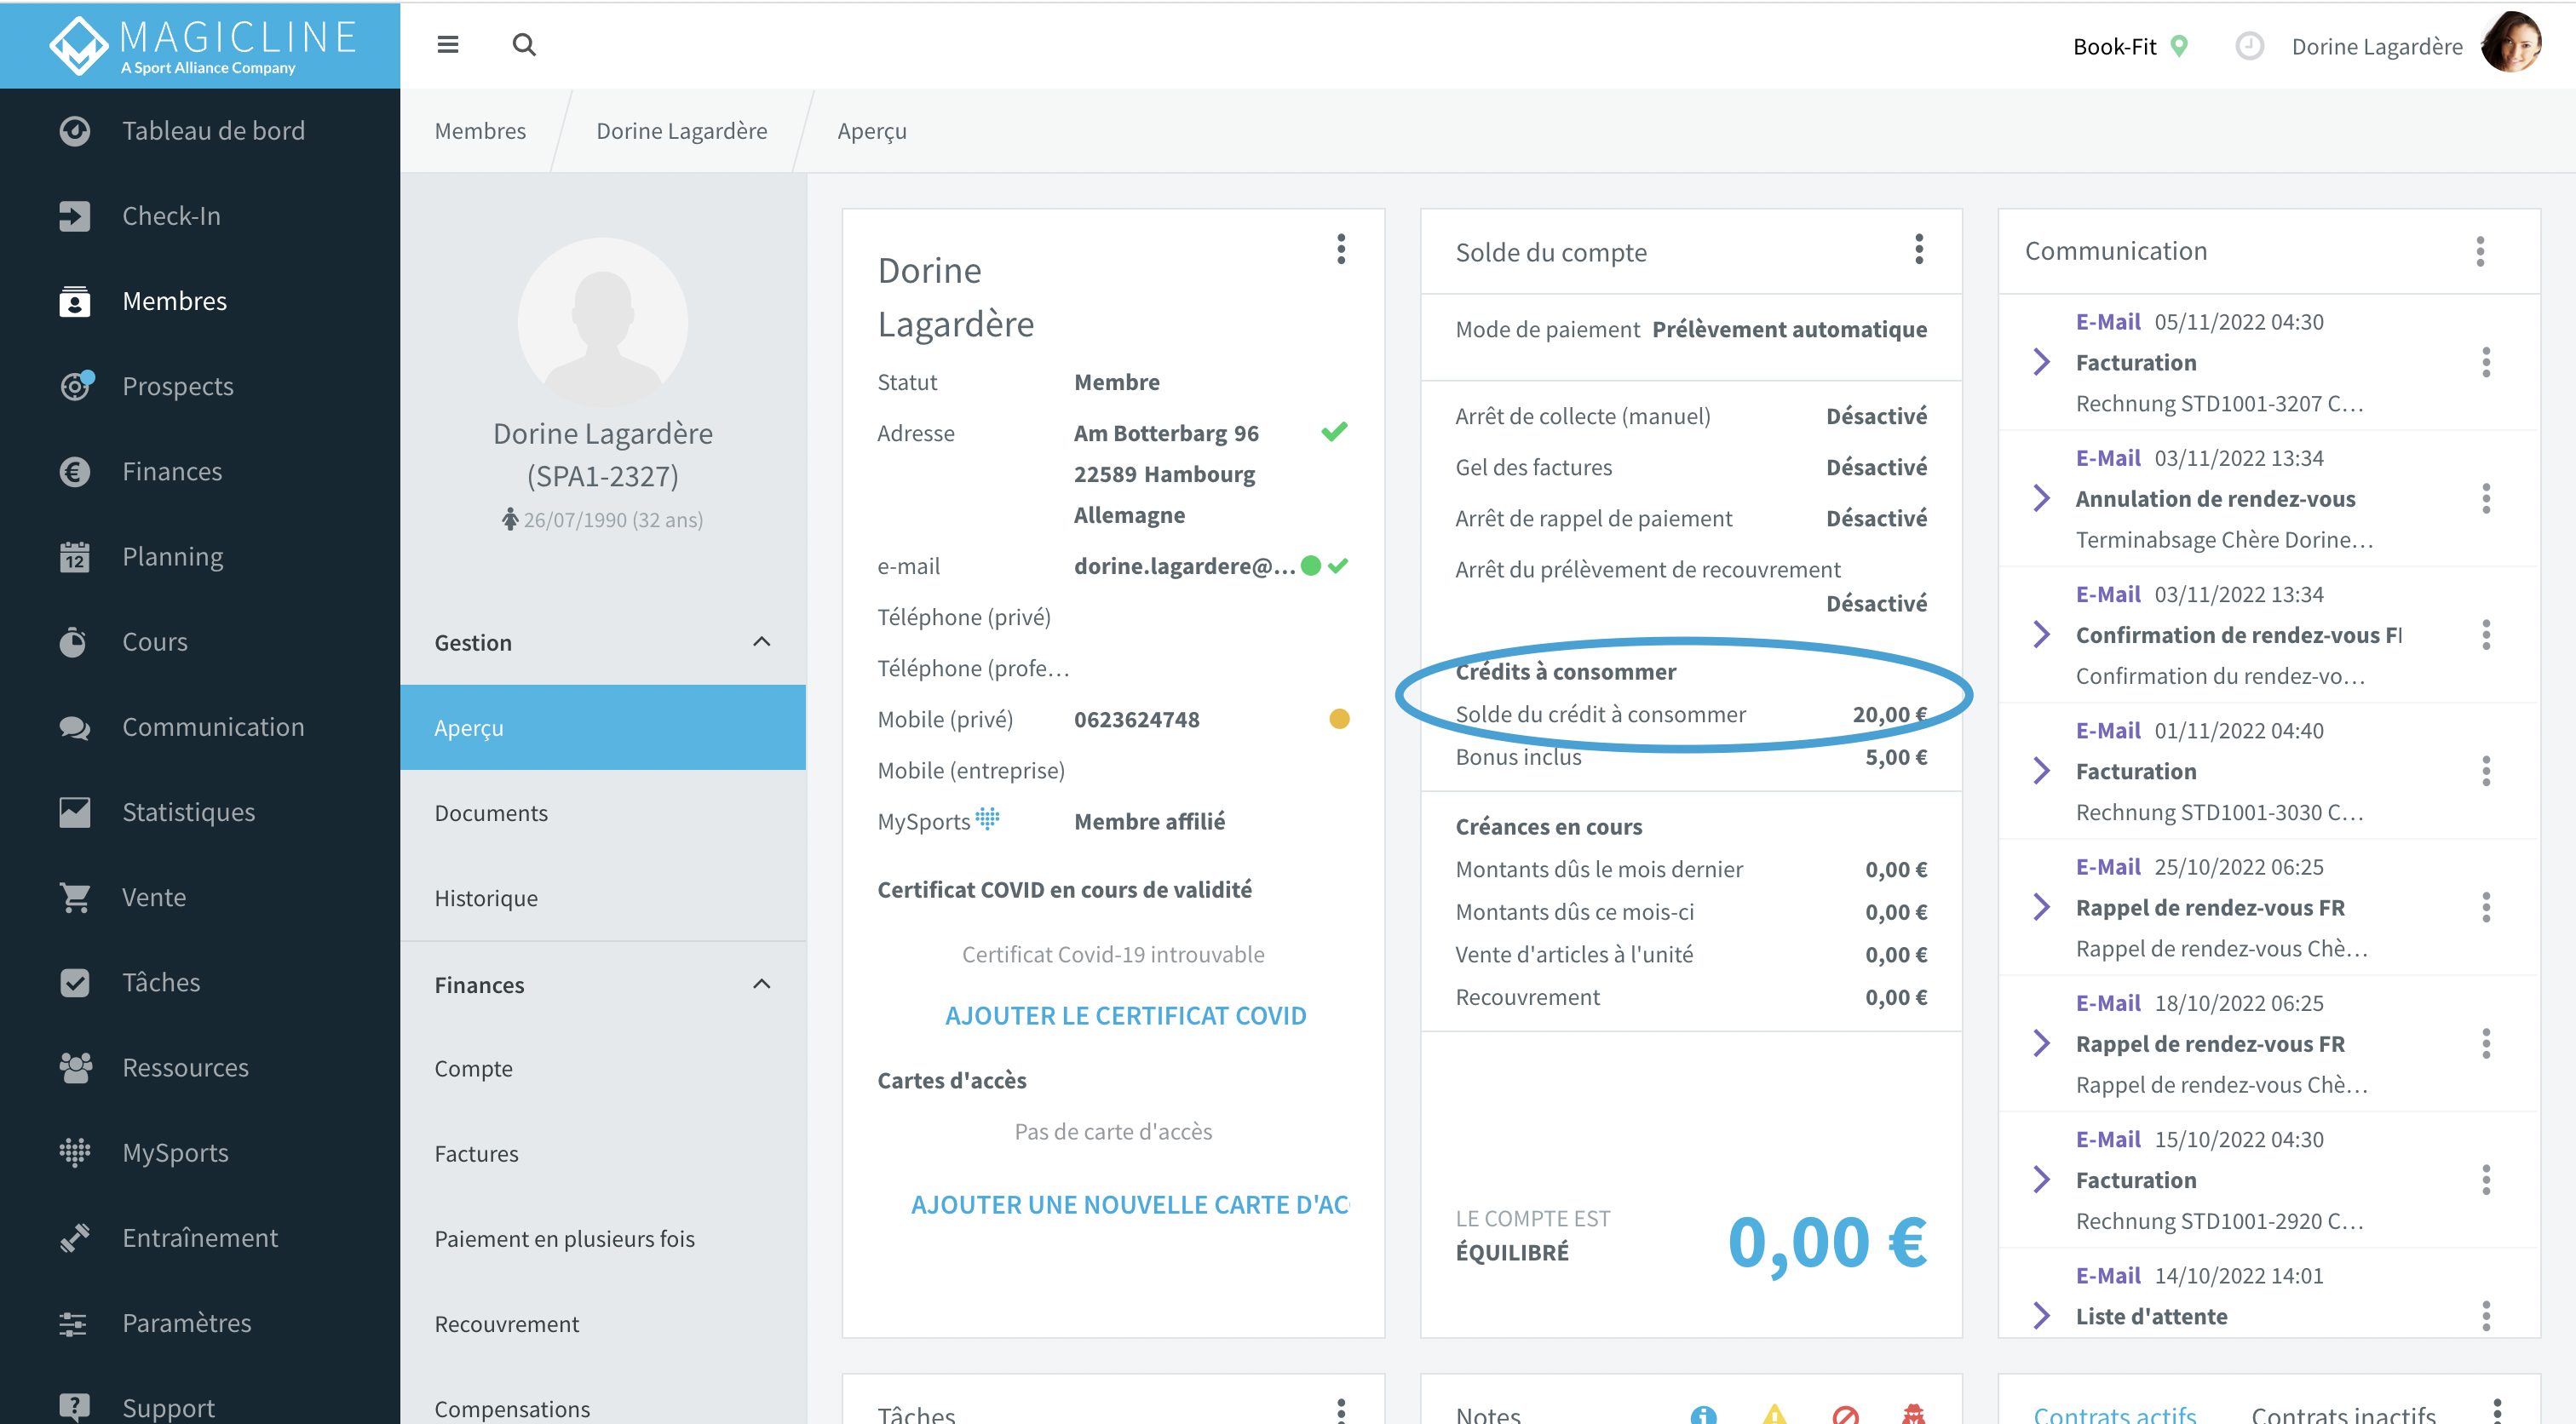Click the member avatar placeholder
This screenshot has height=1424, width=2576.
click(603, 322)
